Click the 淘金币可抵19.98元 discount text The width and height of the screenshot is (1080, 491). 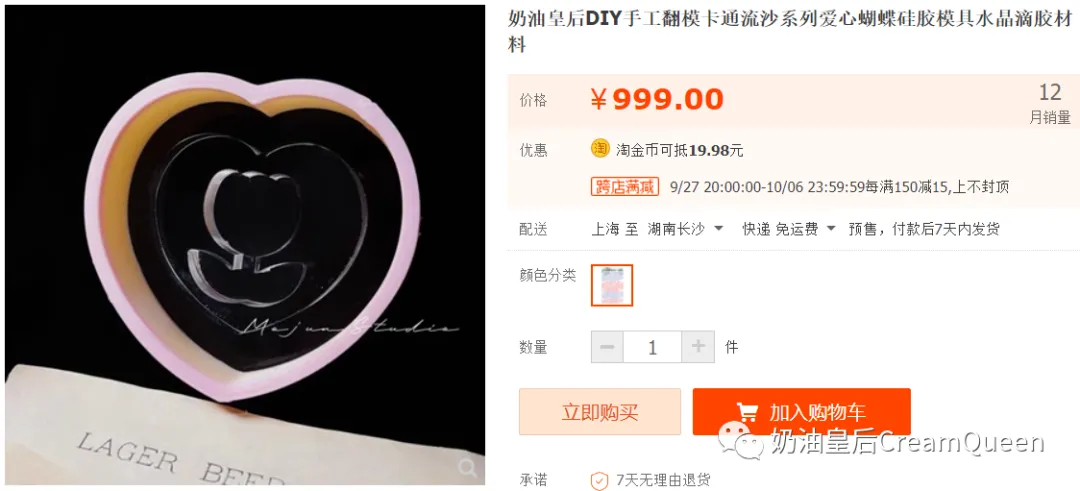679,151
